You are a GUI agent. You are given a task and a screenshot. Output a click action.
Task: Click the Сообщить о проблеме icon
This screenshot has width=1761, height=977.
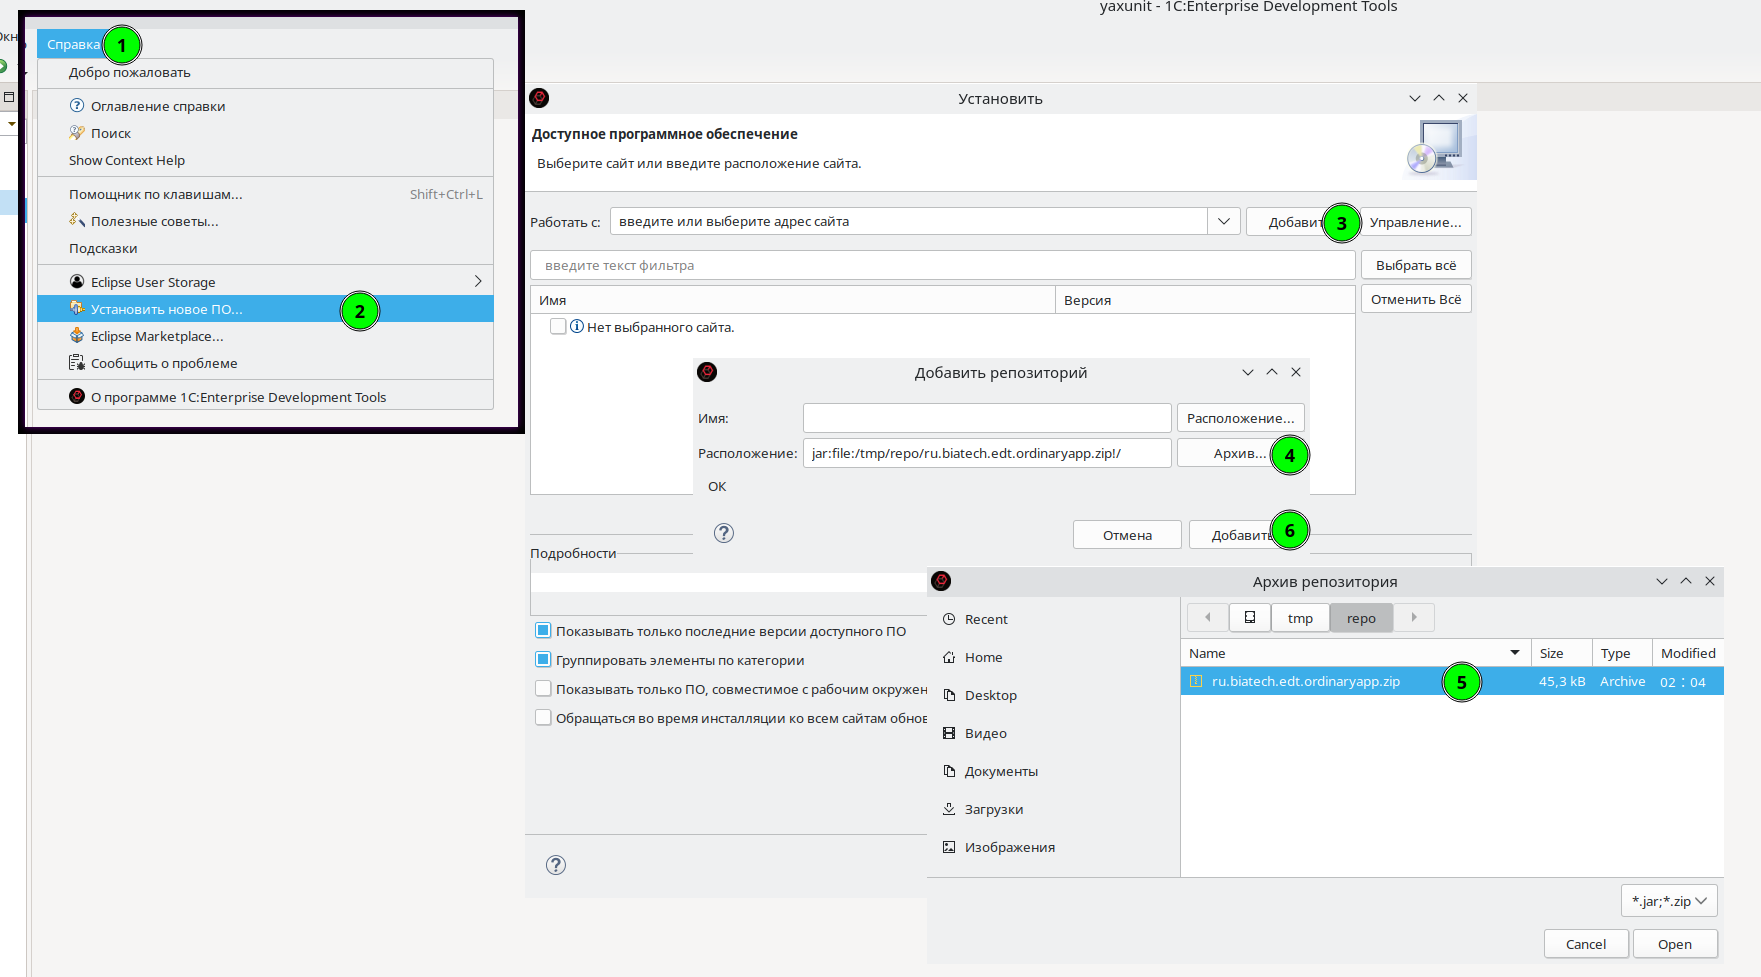click(77, 362)
